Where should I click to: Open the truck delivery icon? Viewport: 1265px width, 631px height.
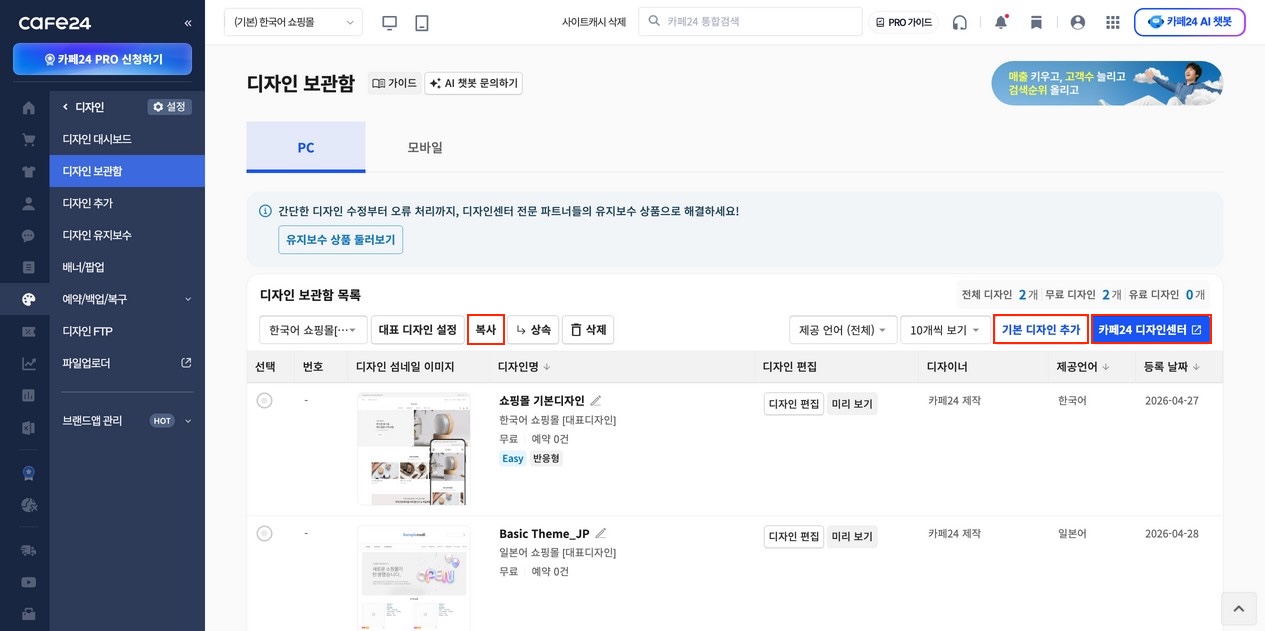click(28, 549)
